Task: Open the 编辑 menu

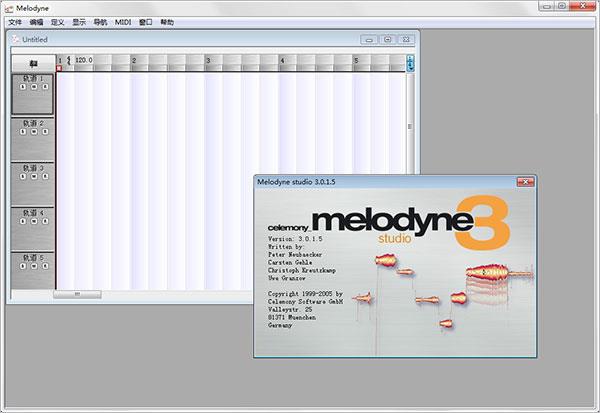Action: (36, 22)
